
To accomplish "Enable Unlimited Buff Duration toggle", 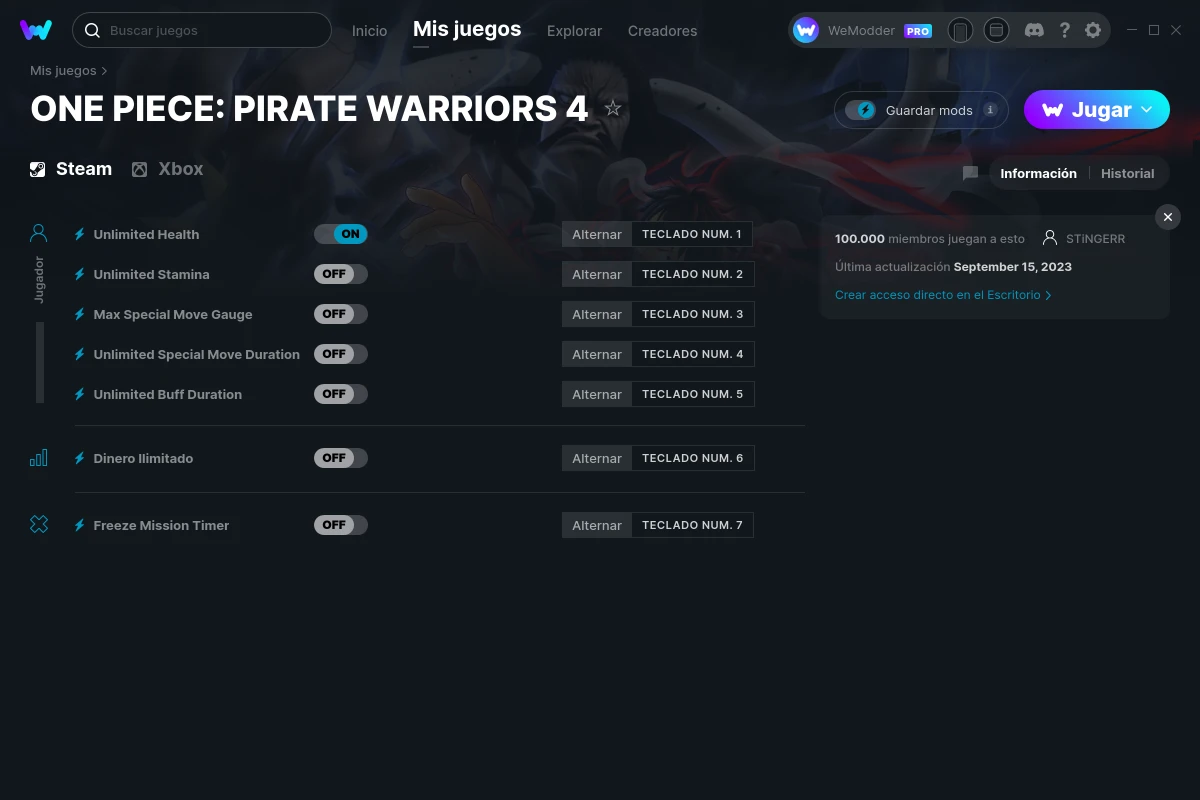I will point(341,394).
